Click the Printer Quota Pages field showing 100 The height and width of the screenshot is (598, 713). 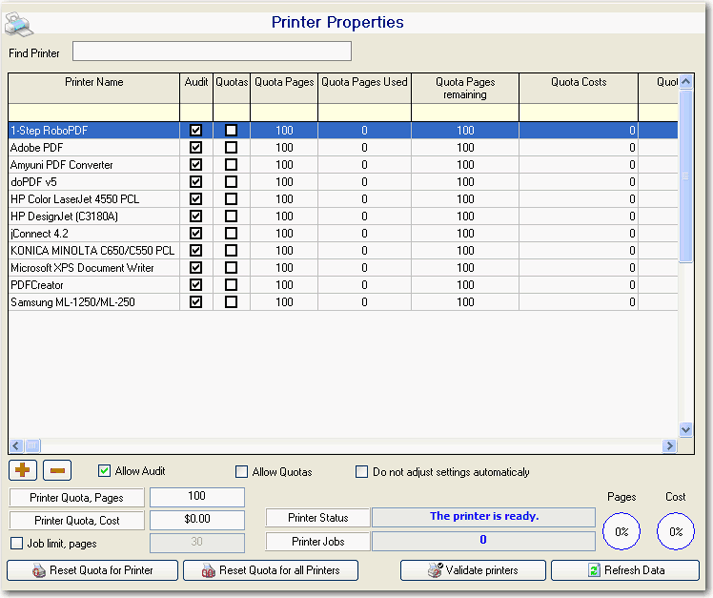click(x=197, y=497)
